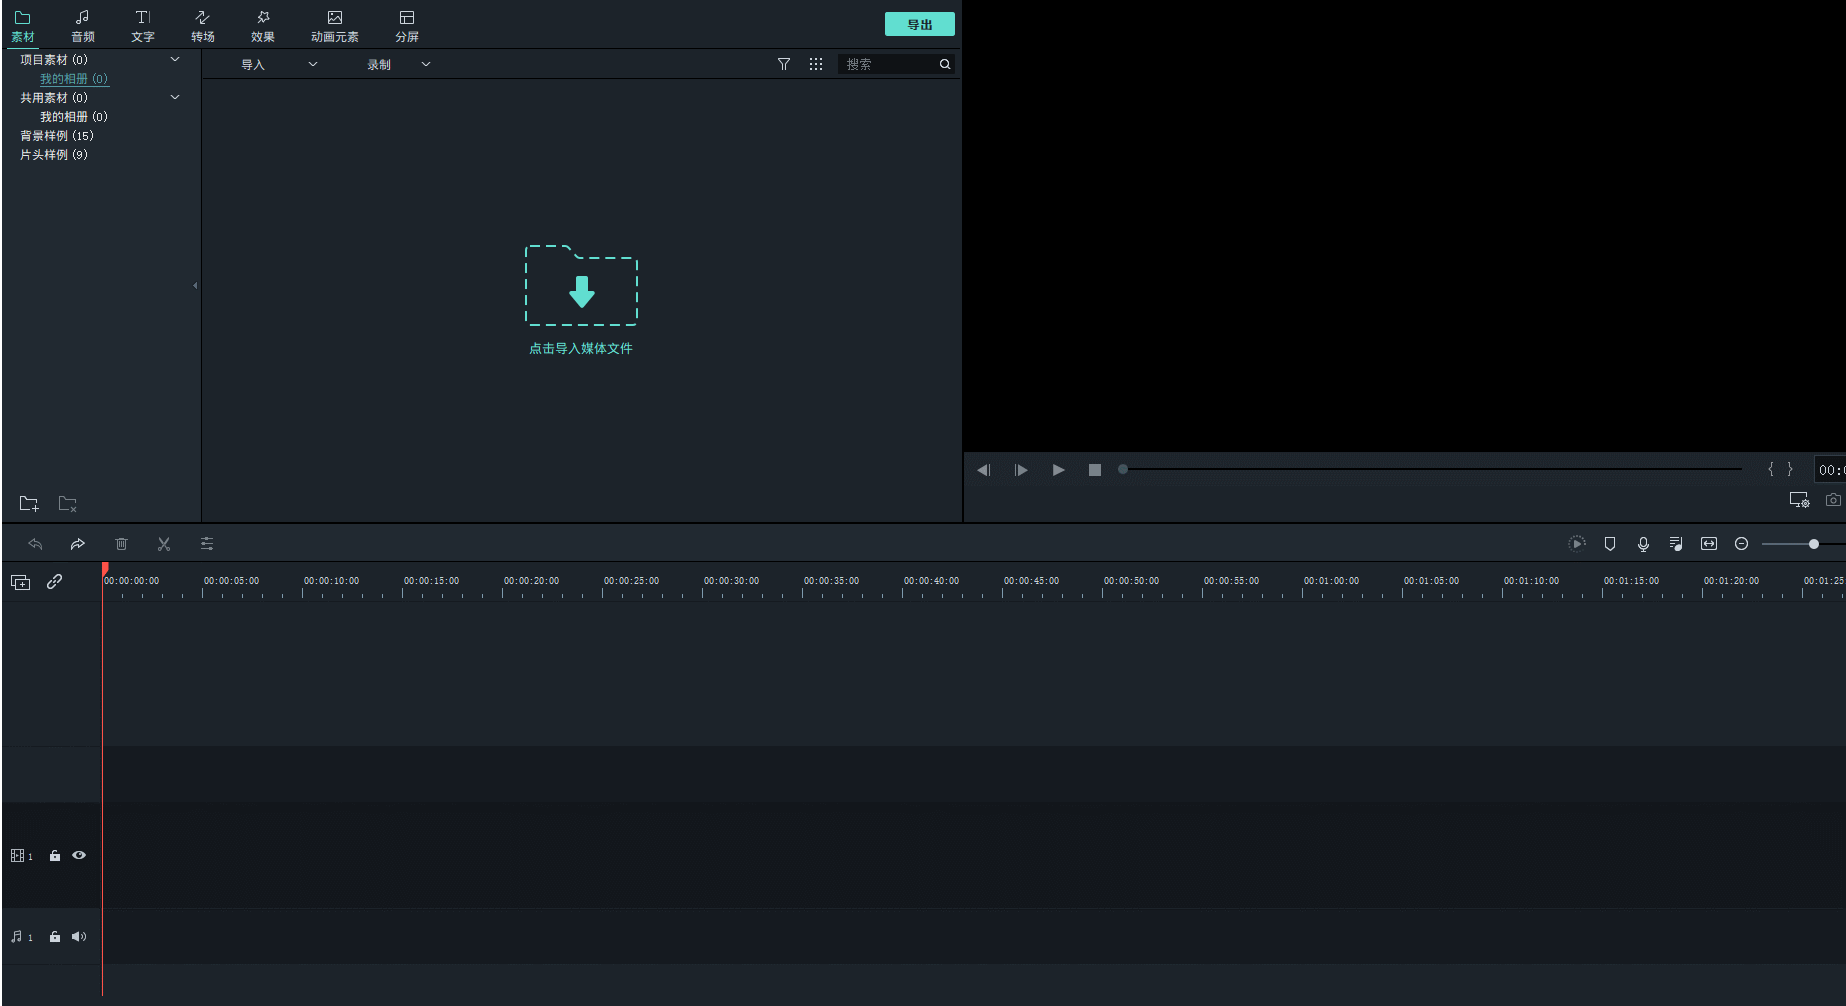Viewport: 1846px width, 1006px height.
Task: Lock video track 1
Action: point(55,856)
